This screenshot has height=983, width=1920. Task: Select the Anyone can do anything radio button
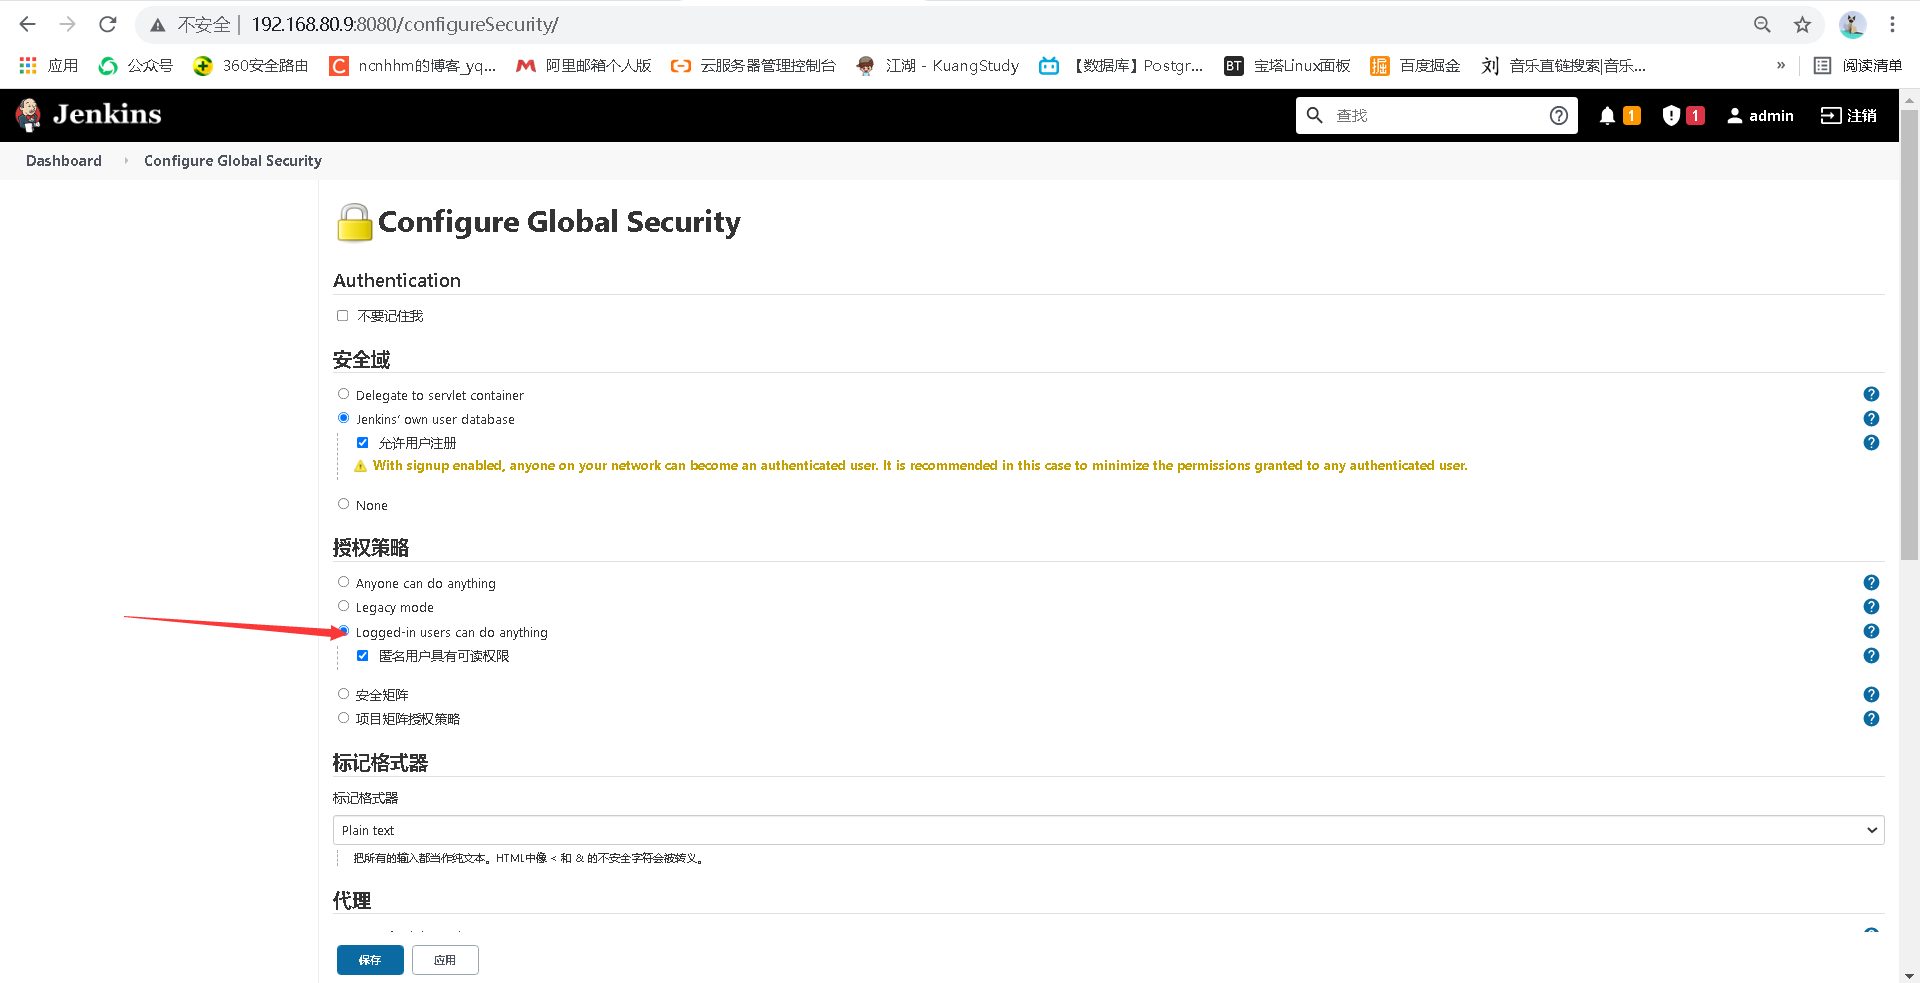point(343,581)
